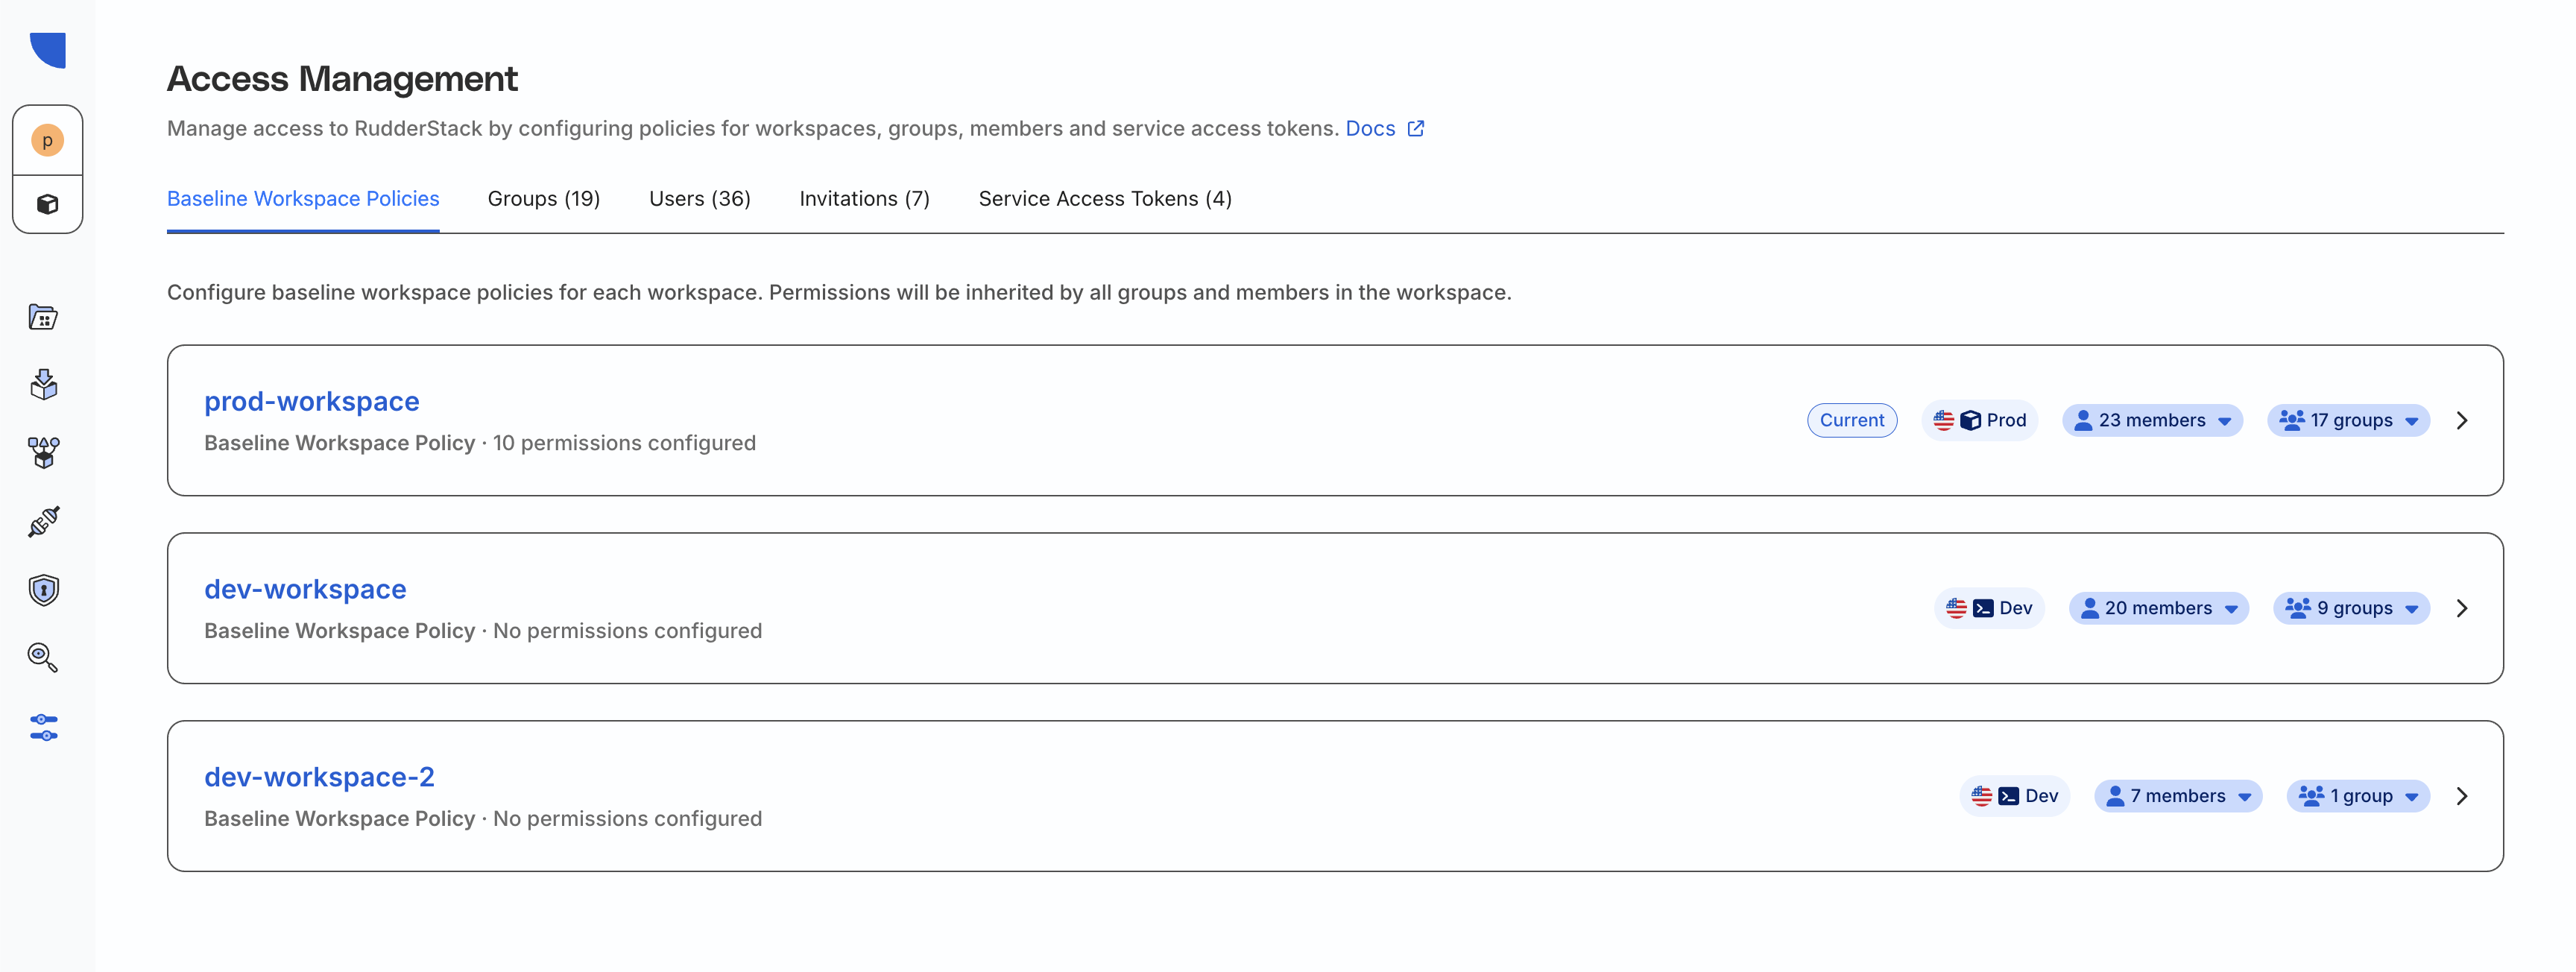Image resolution: width=2576 pixels, height=972 pixels.
Task: Open the prod-workspace policy page
Action: pos(311,401)
